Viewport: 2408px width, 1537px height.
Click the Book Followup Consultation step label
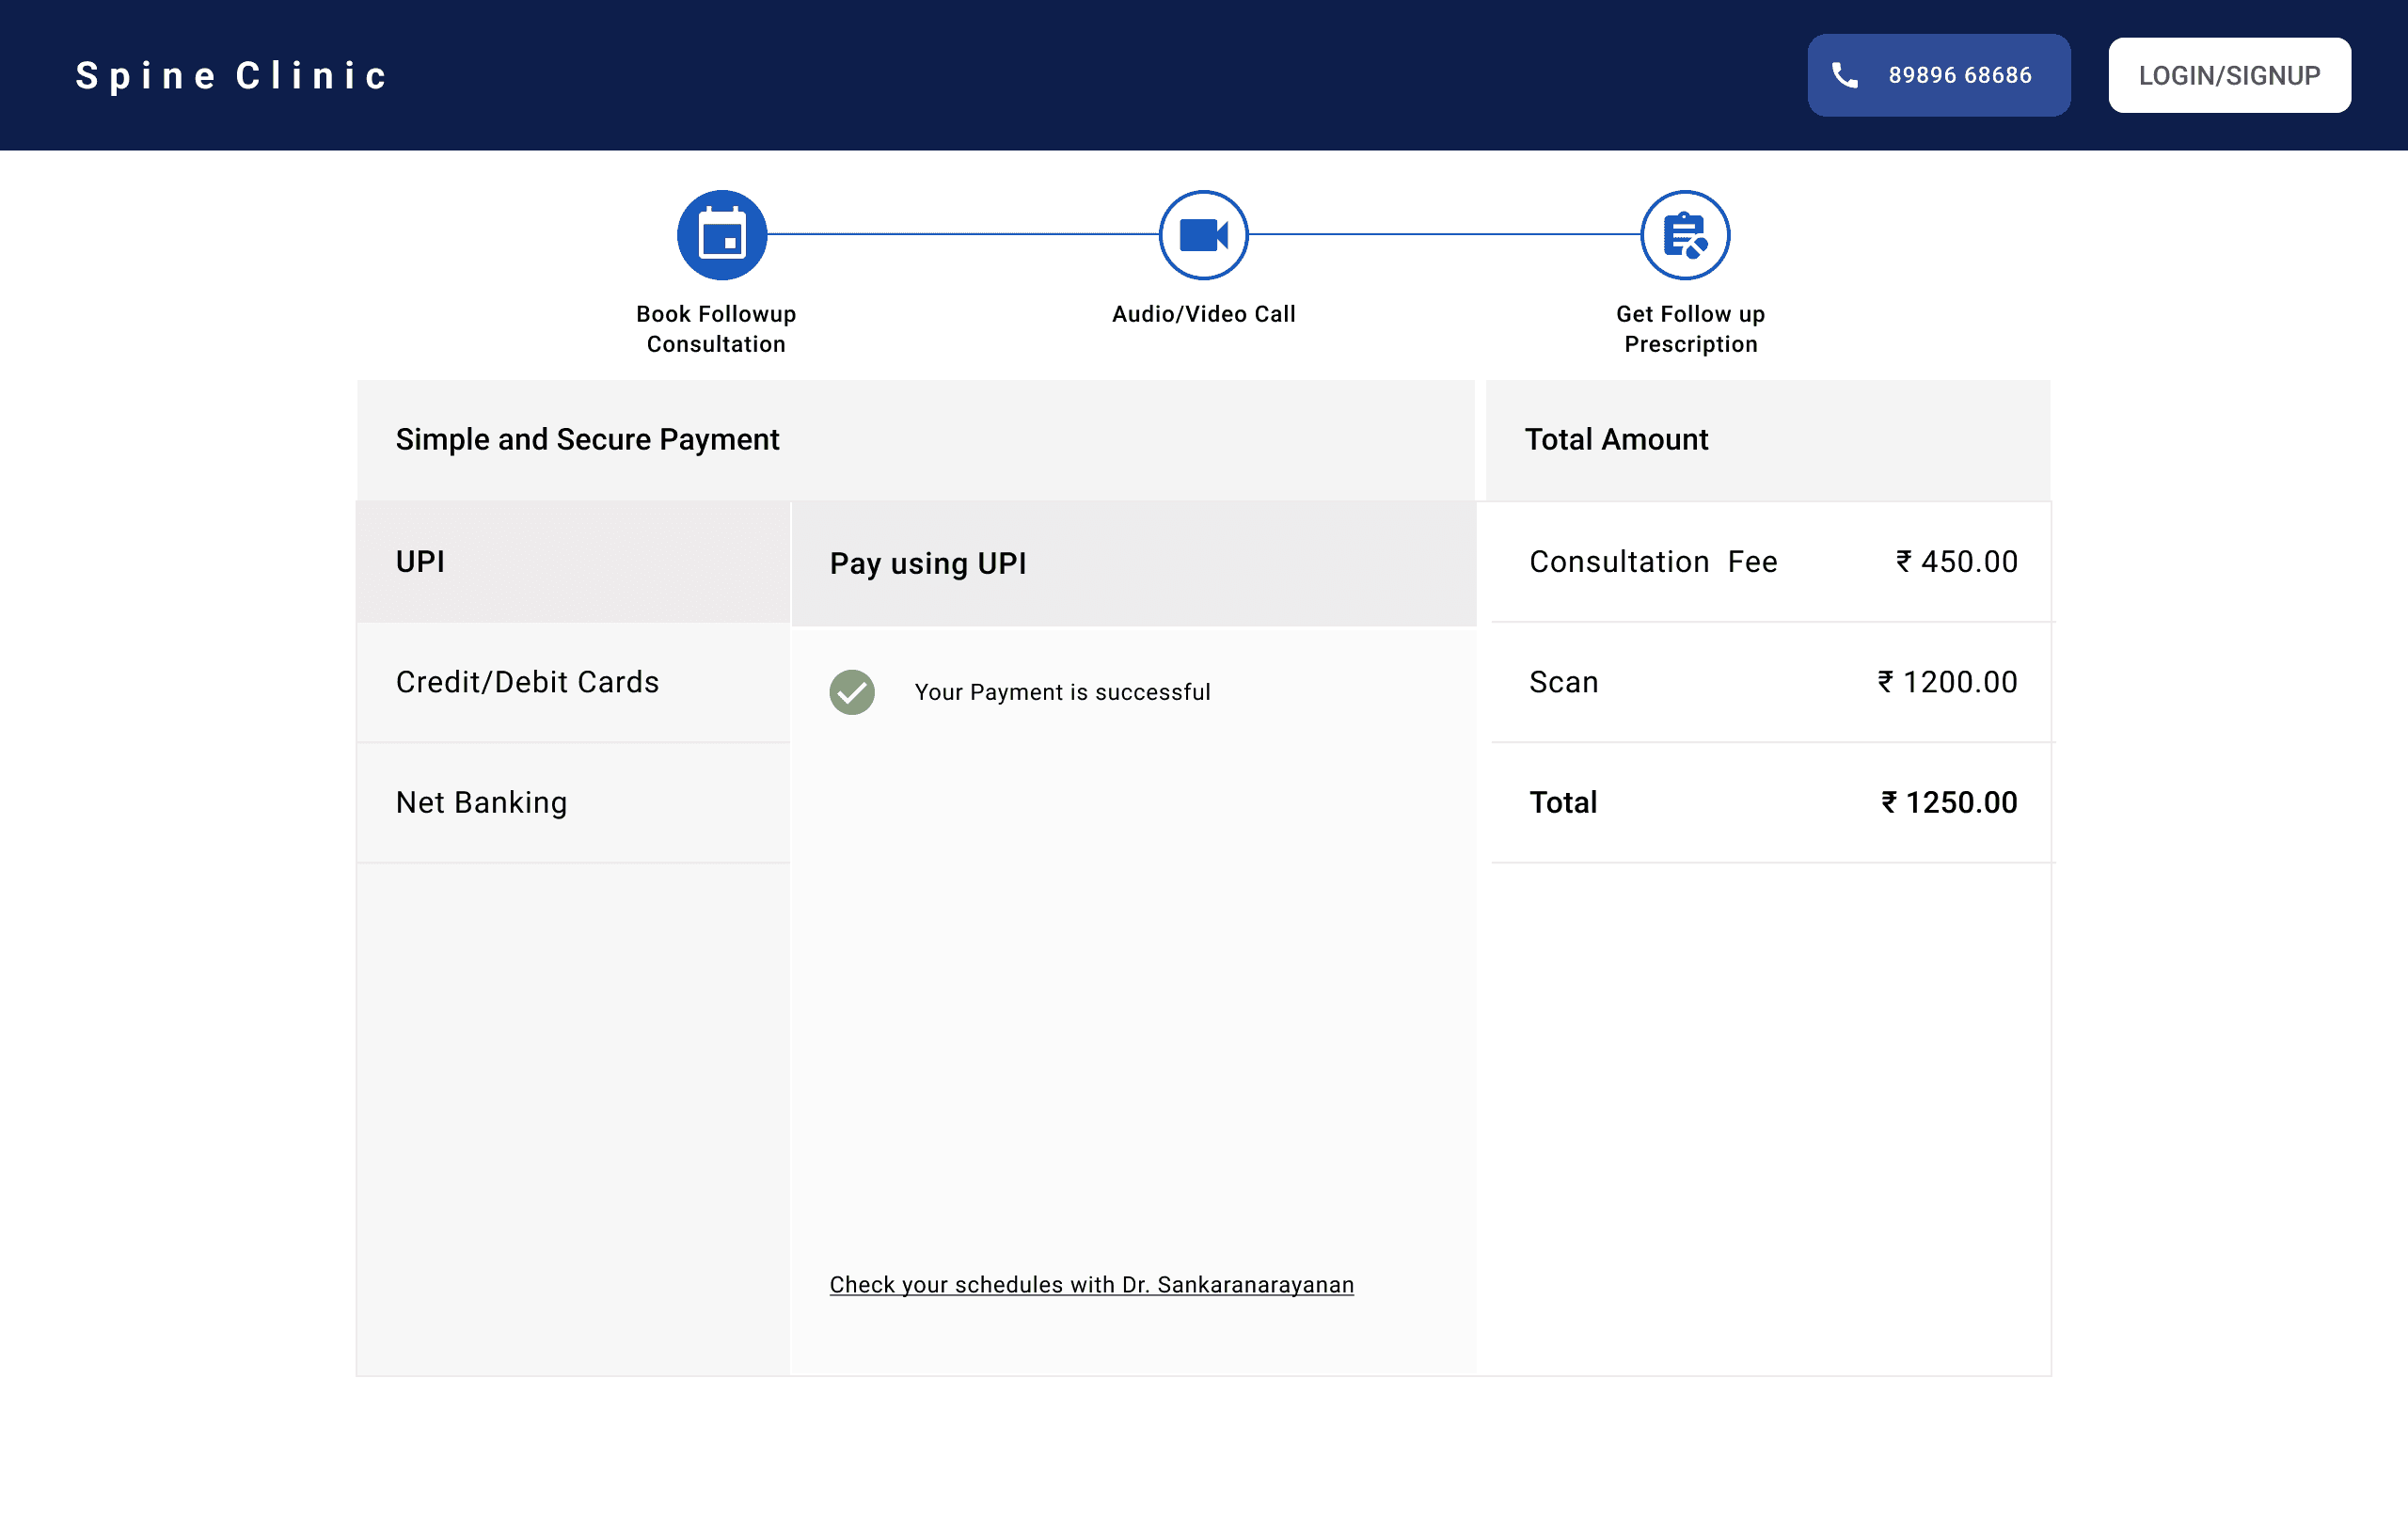click(716, 329)
